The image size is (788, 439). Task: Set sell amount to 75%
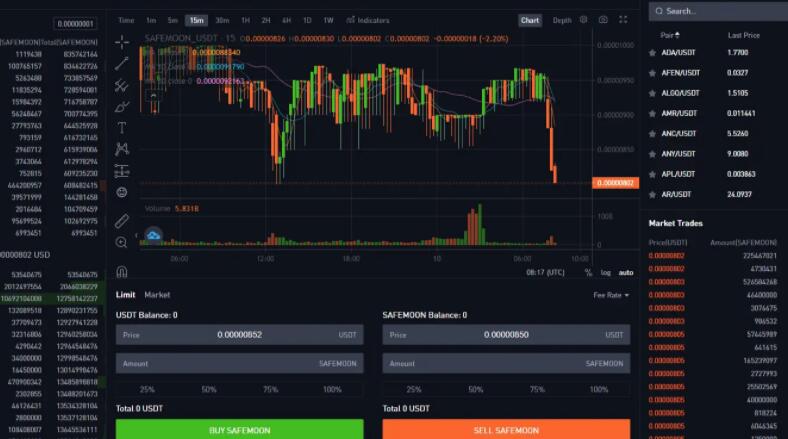(537, 389)
